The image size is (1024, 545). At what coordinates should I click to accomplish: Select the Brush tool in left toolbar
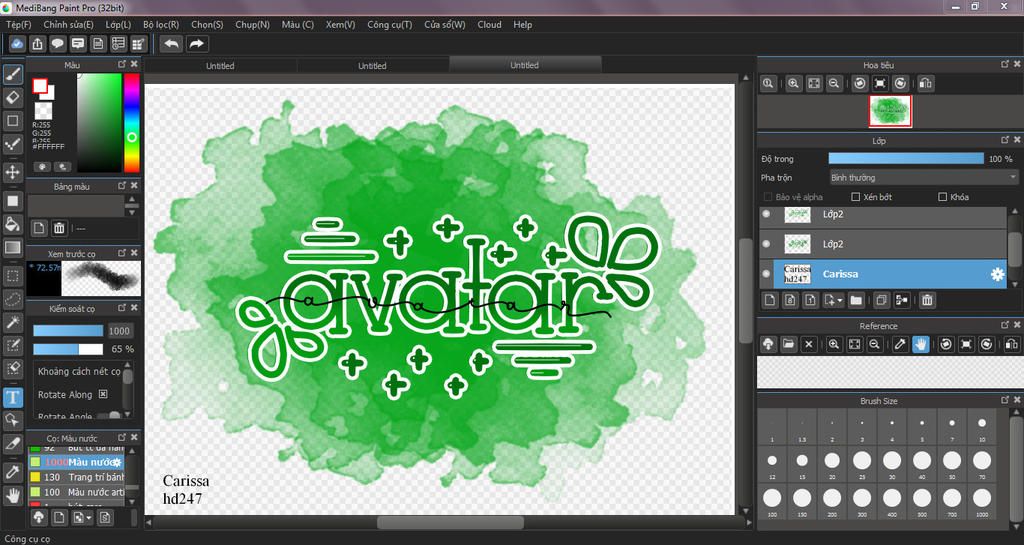12,74
